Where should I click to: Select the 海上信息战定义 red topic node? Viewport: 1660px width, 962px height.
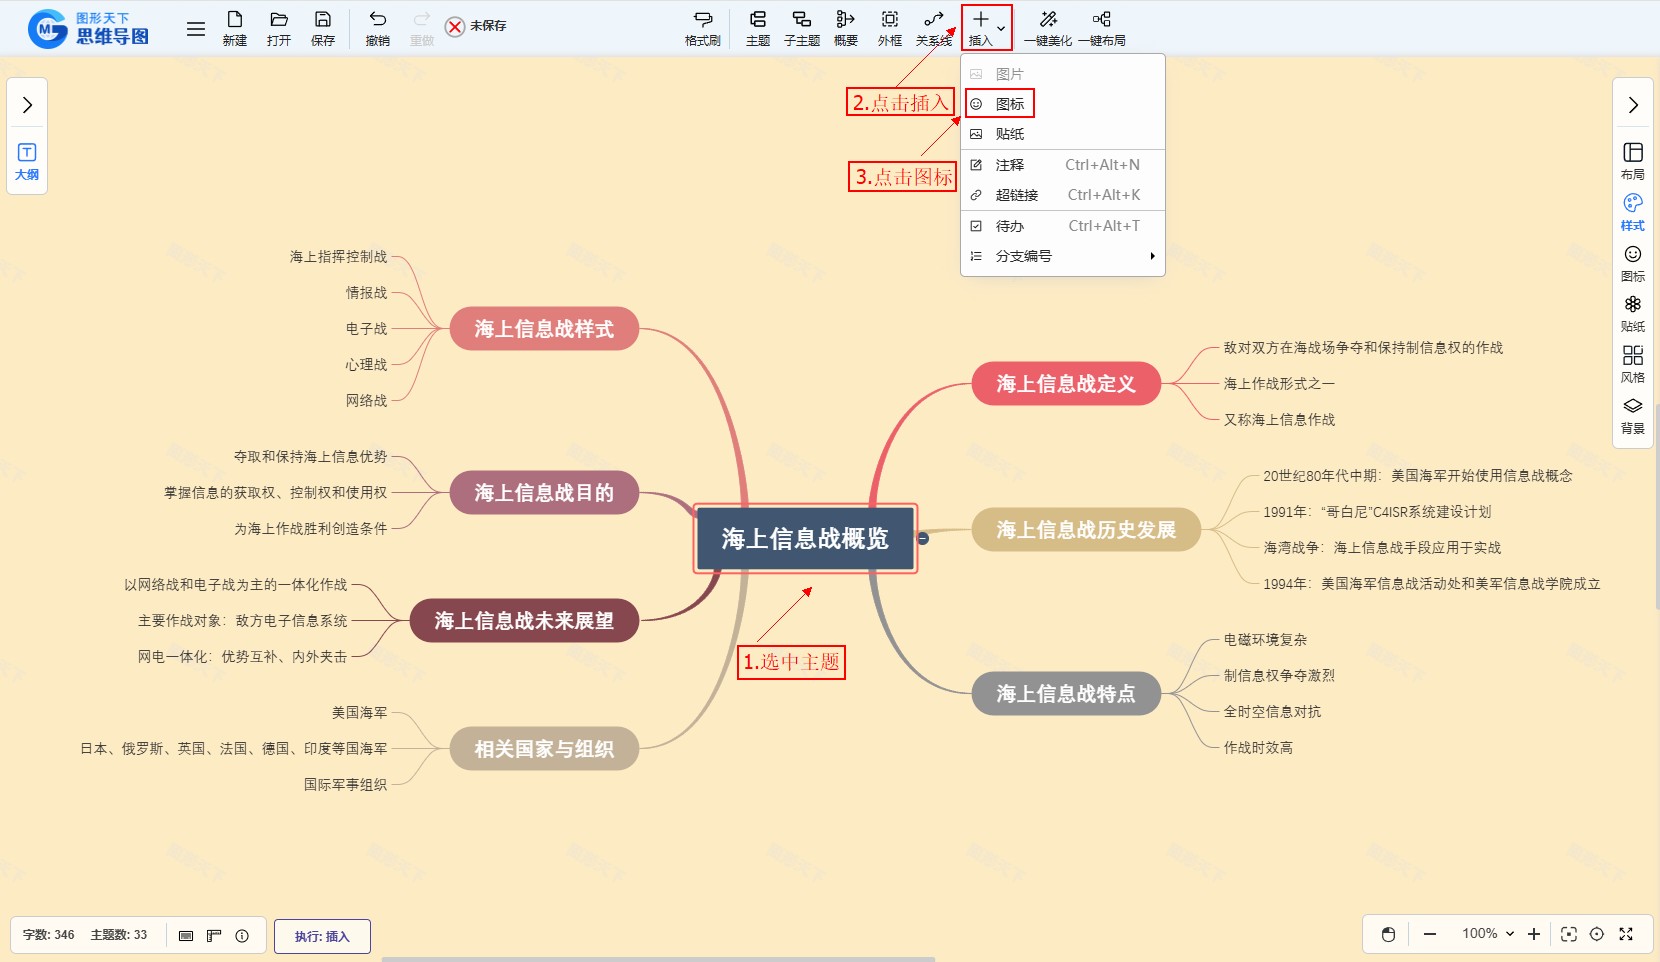tap(1065, 384)
